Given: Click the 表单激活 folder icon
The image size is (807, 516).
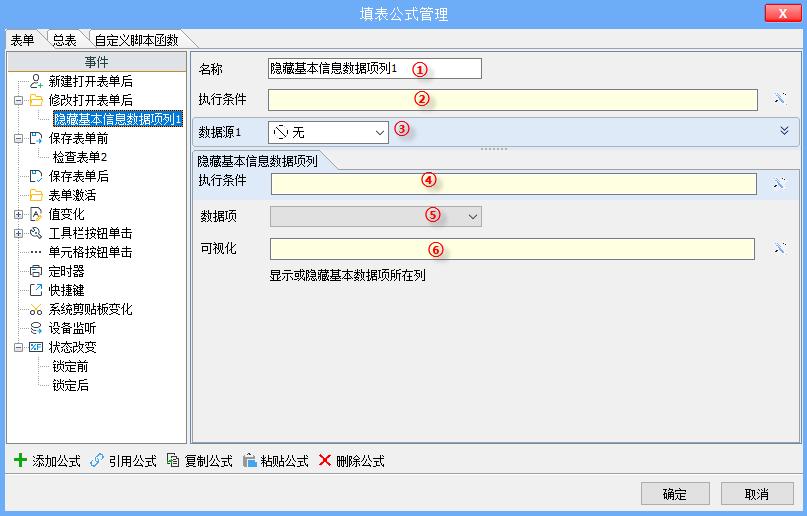Looking at the screenshot, I should pos(36,195).
